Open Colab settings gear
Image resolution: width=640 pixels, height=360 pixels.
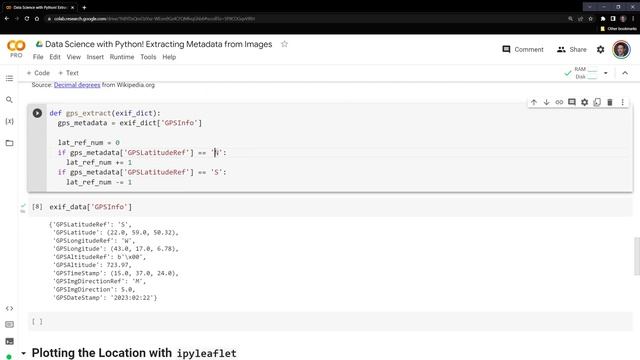[600, 49]
